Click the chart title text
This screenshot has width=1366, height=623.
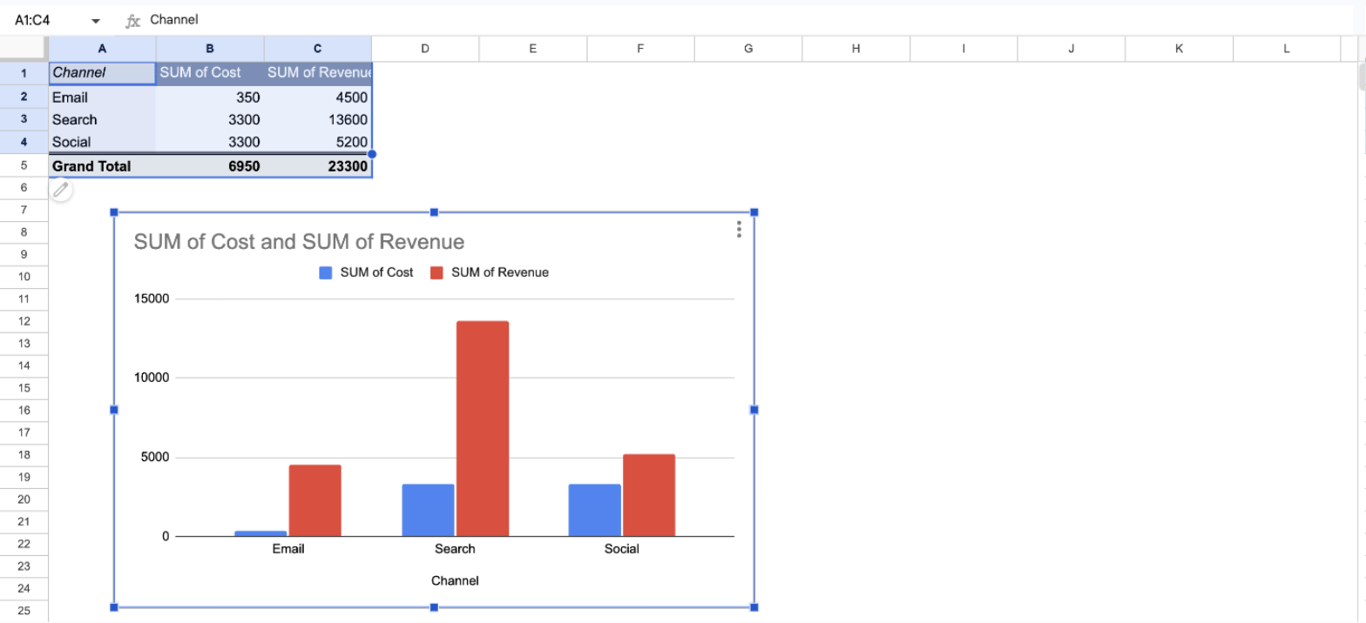pos(299,242)
